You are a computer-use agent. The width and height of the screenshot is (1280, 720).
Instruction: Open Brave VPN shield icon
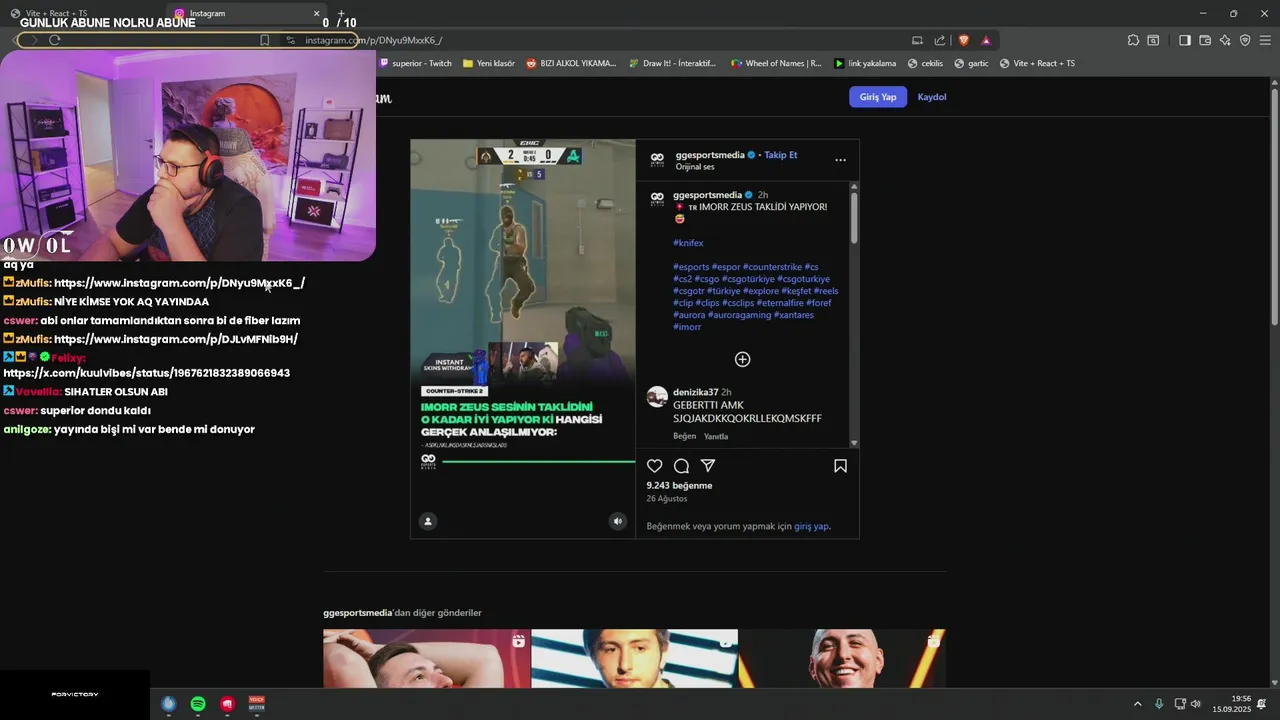[1245, 40]
